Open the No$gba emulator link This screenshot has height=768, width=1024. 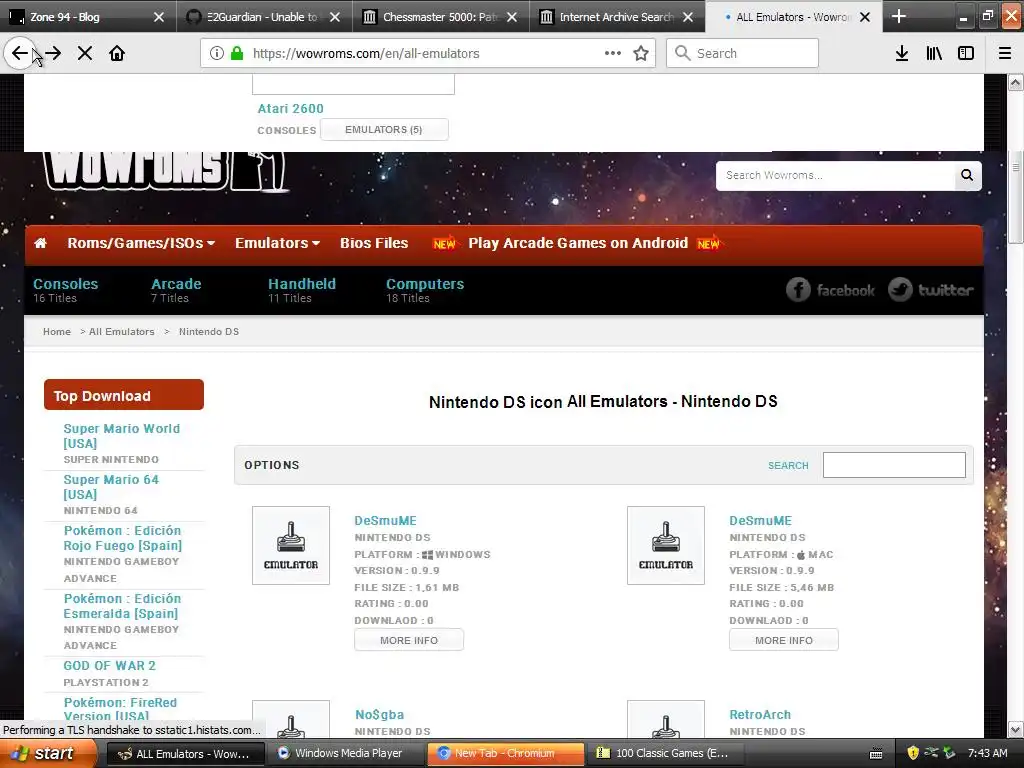379,714
